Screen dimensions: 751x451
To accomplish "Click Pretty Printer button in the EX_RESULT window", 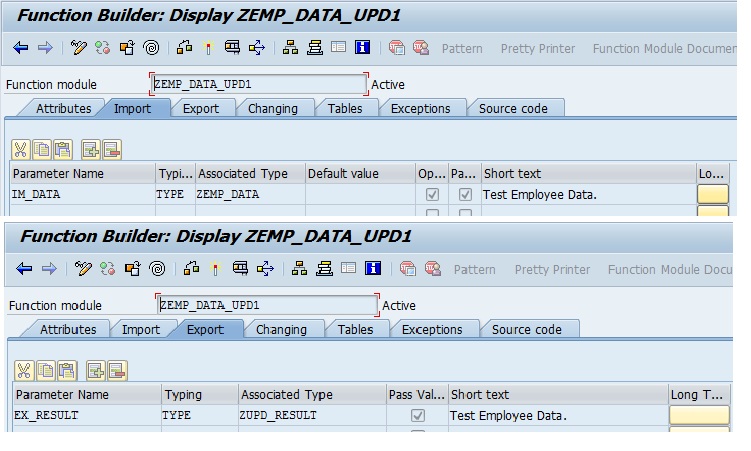I will tap(552, 270).
